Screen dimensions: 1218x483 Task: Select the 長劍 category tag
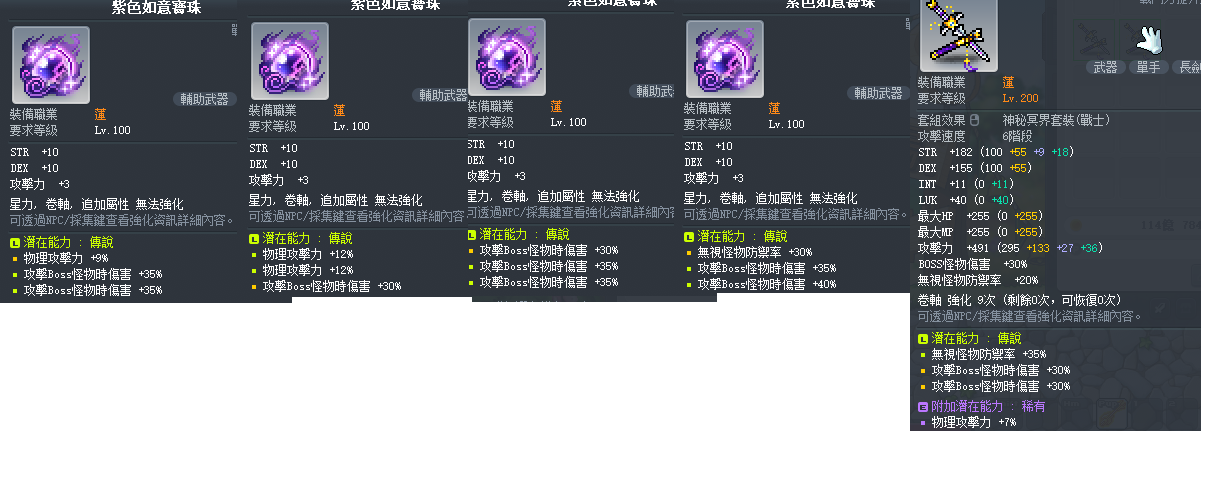tap(1189, 67)
